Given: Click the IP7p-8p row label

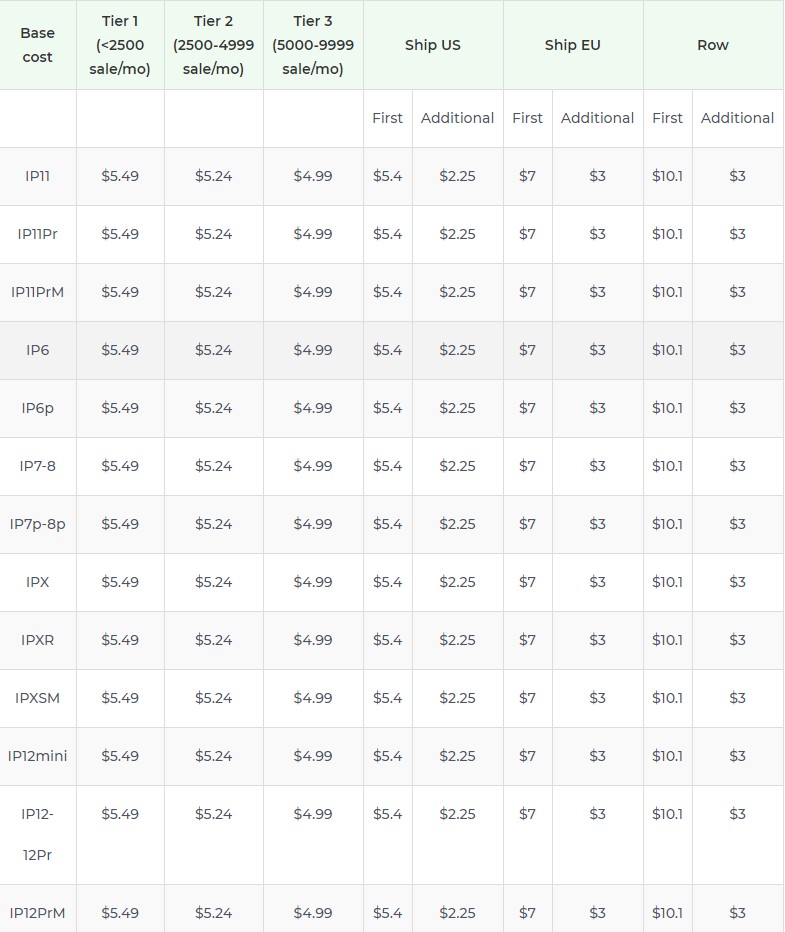Looking at the screenshot, I should coord(37,524).
